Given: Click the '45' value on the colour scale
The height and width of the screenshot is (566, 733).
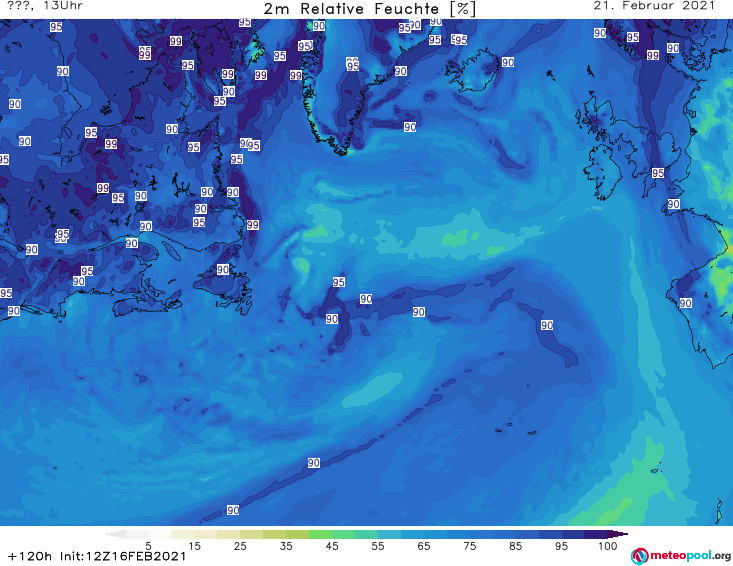Looking at the screenshot, I should coord(332,546).
